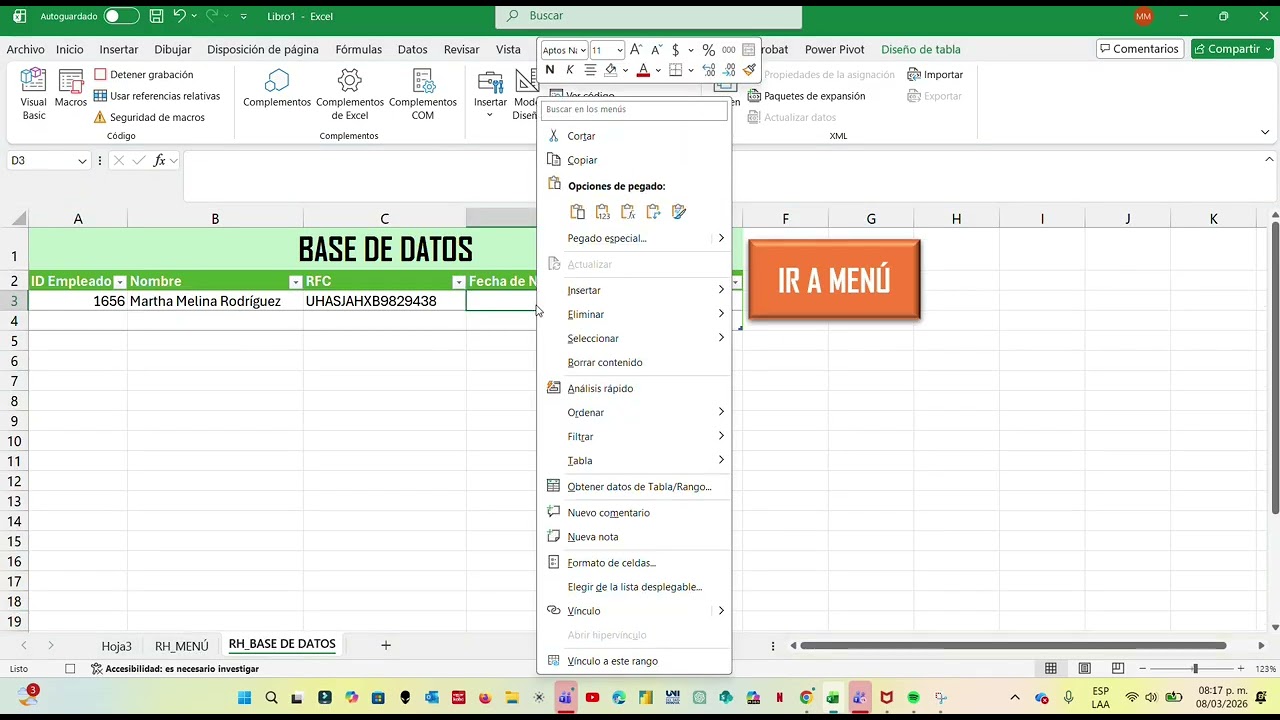Open ID Empleado filter dropdown

click(x=120, y=282)
